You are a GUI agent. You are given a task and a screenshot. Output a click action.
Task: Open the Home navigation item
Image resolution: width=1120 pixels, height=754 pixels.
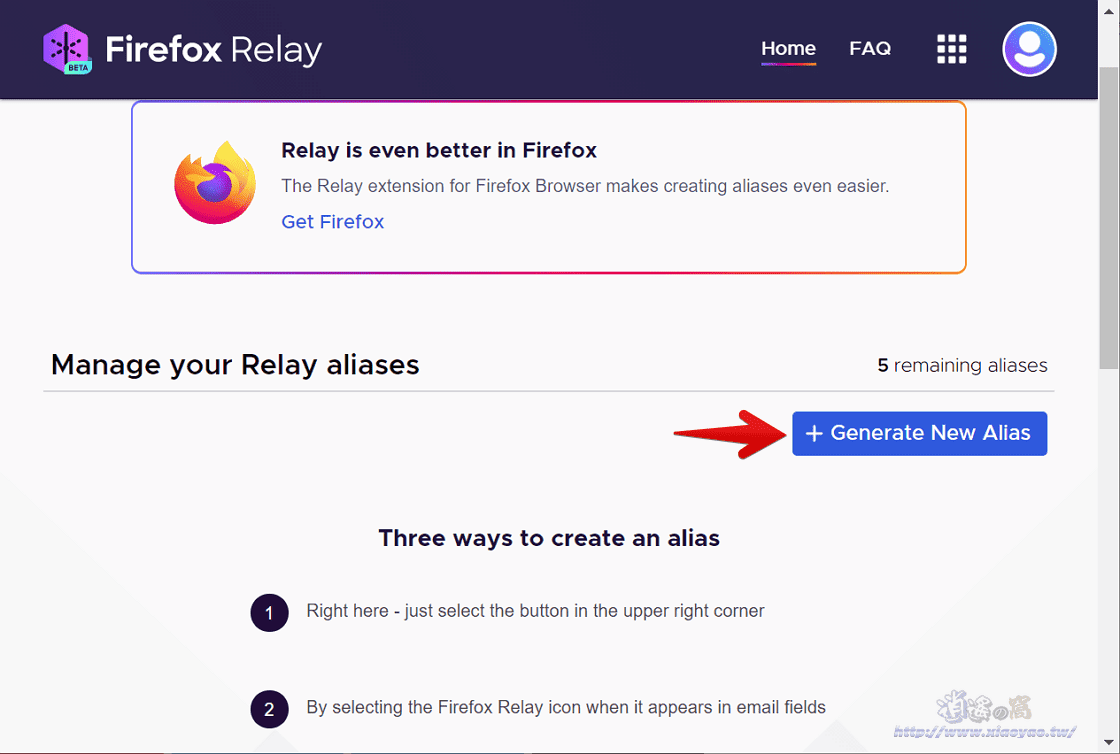click(x=788, y=48)
